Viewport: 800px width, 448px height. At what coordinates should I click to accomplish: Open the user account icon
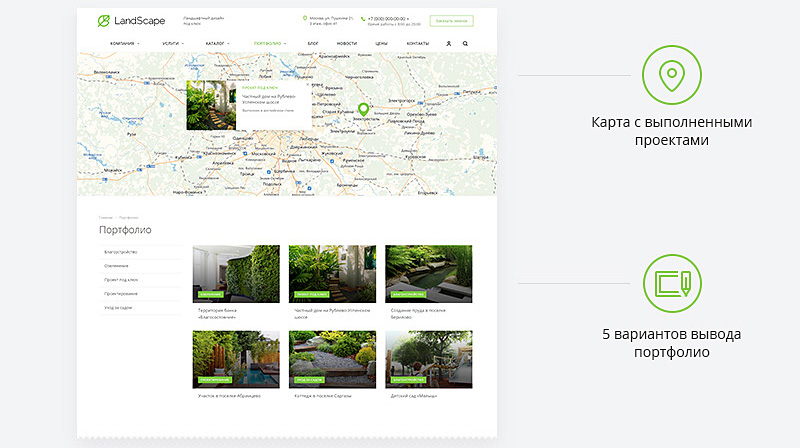[x=449, y=44]
